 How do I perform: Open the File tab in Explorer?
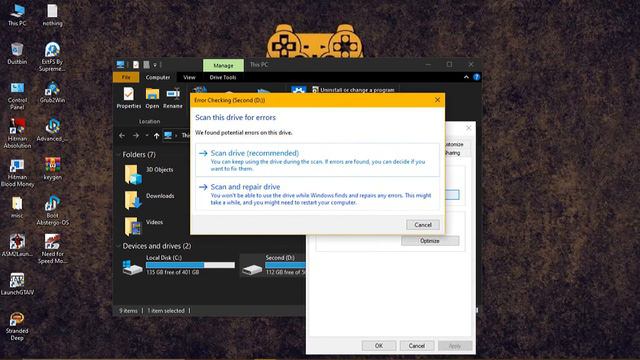tap(126, 77)
